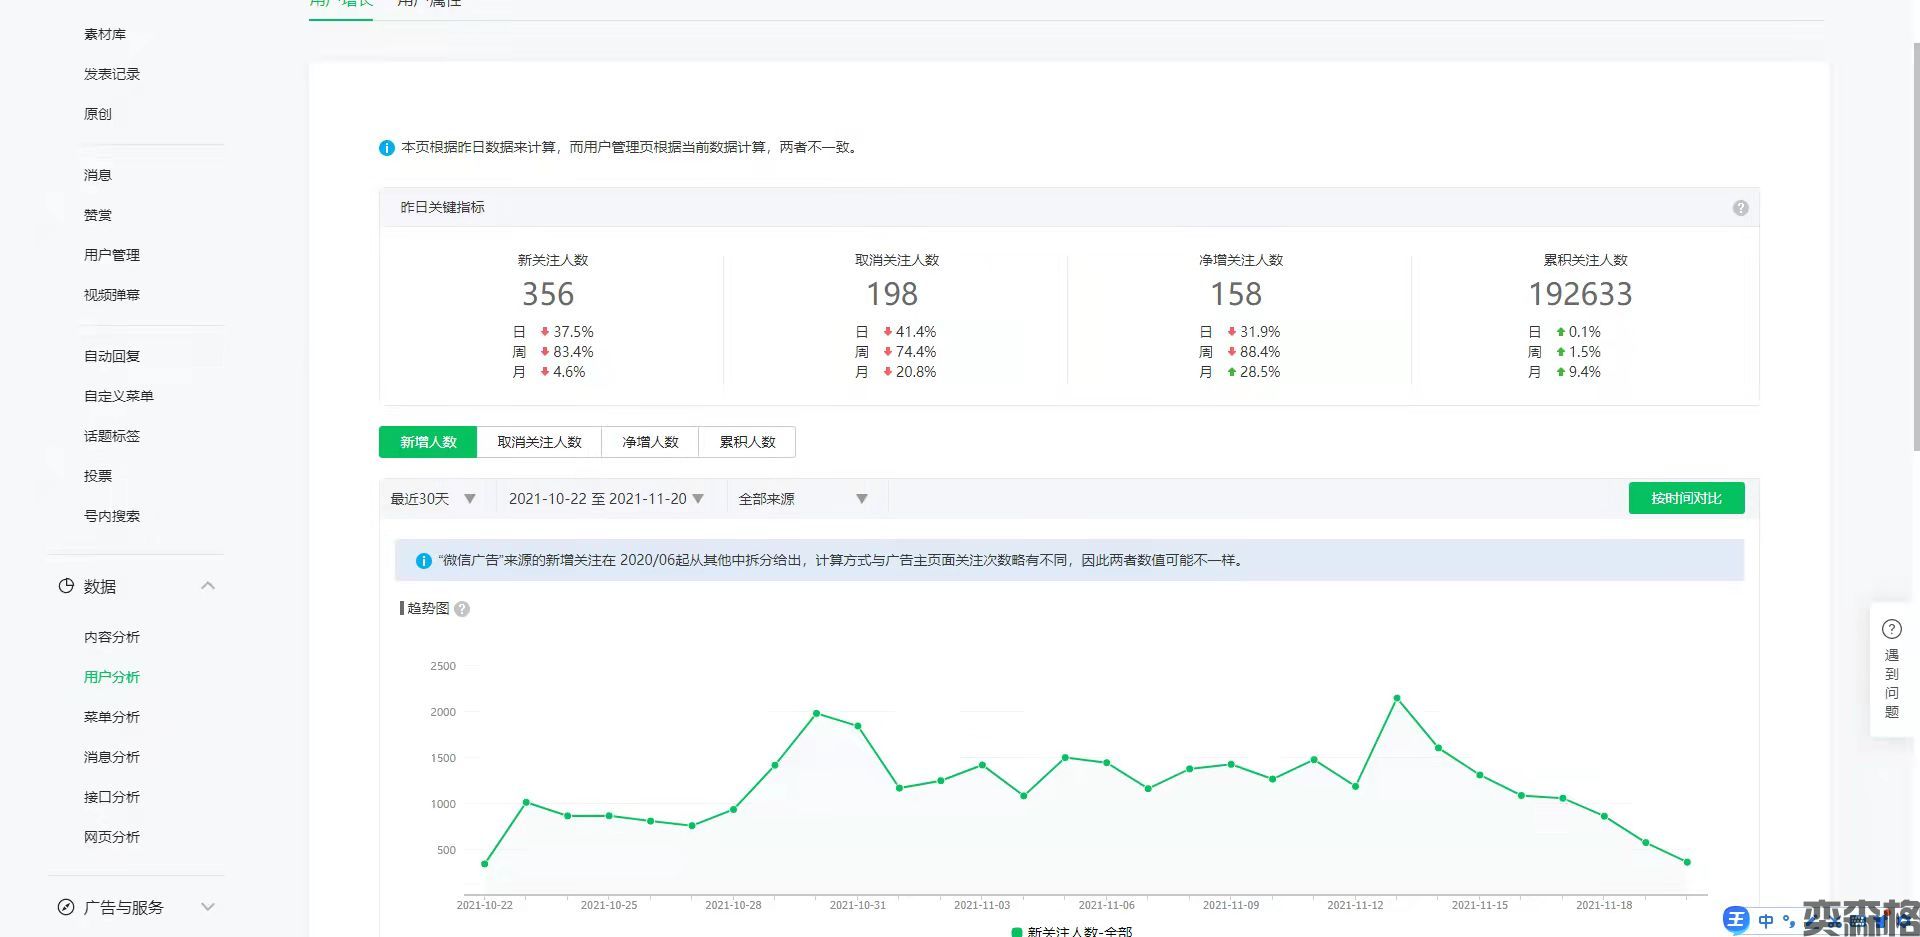
Task: Expand the 广告与服务 sidebar section
Action: (x=208, y=907)
